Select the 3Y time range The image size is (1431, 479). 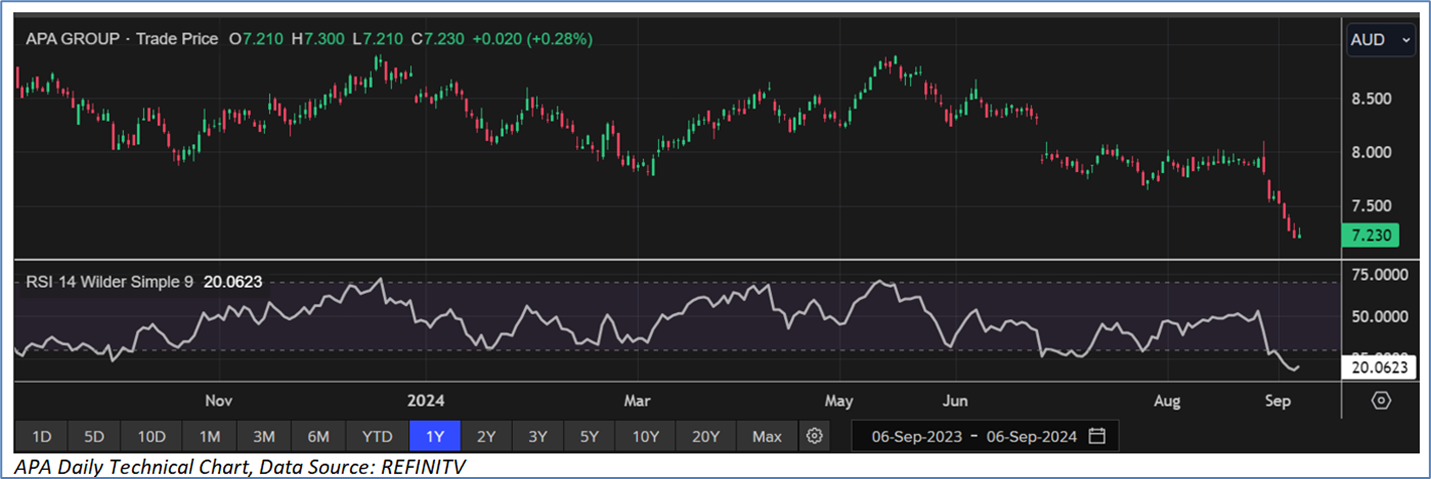point(538,436)
